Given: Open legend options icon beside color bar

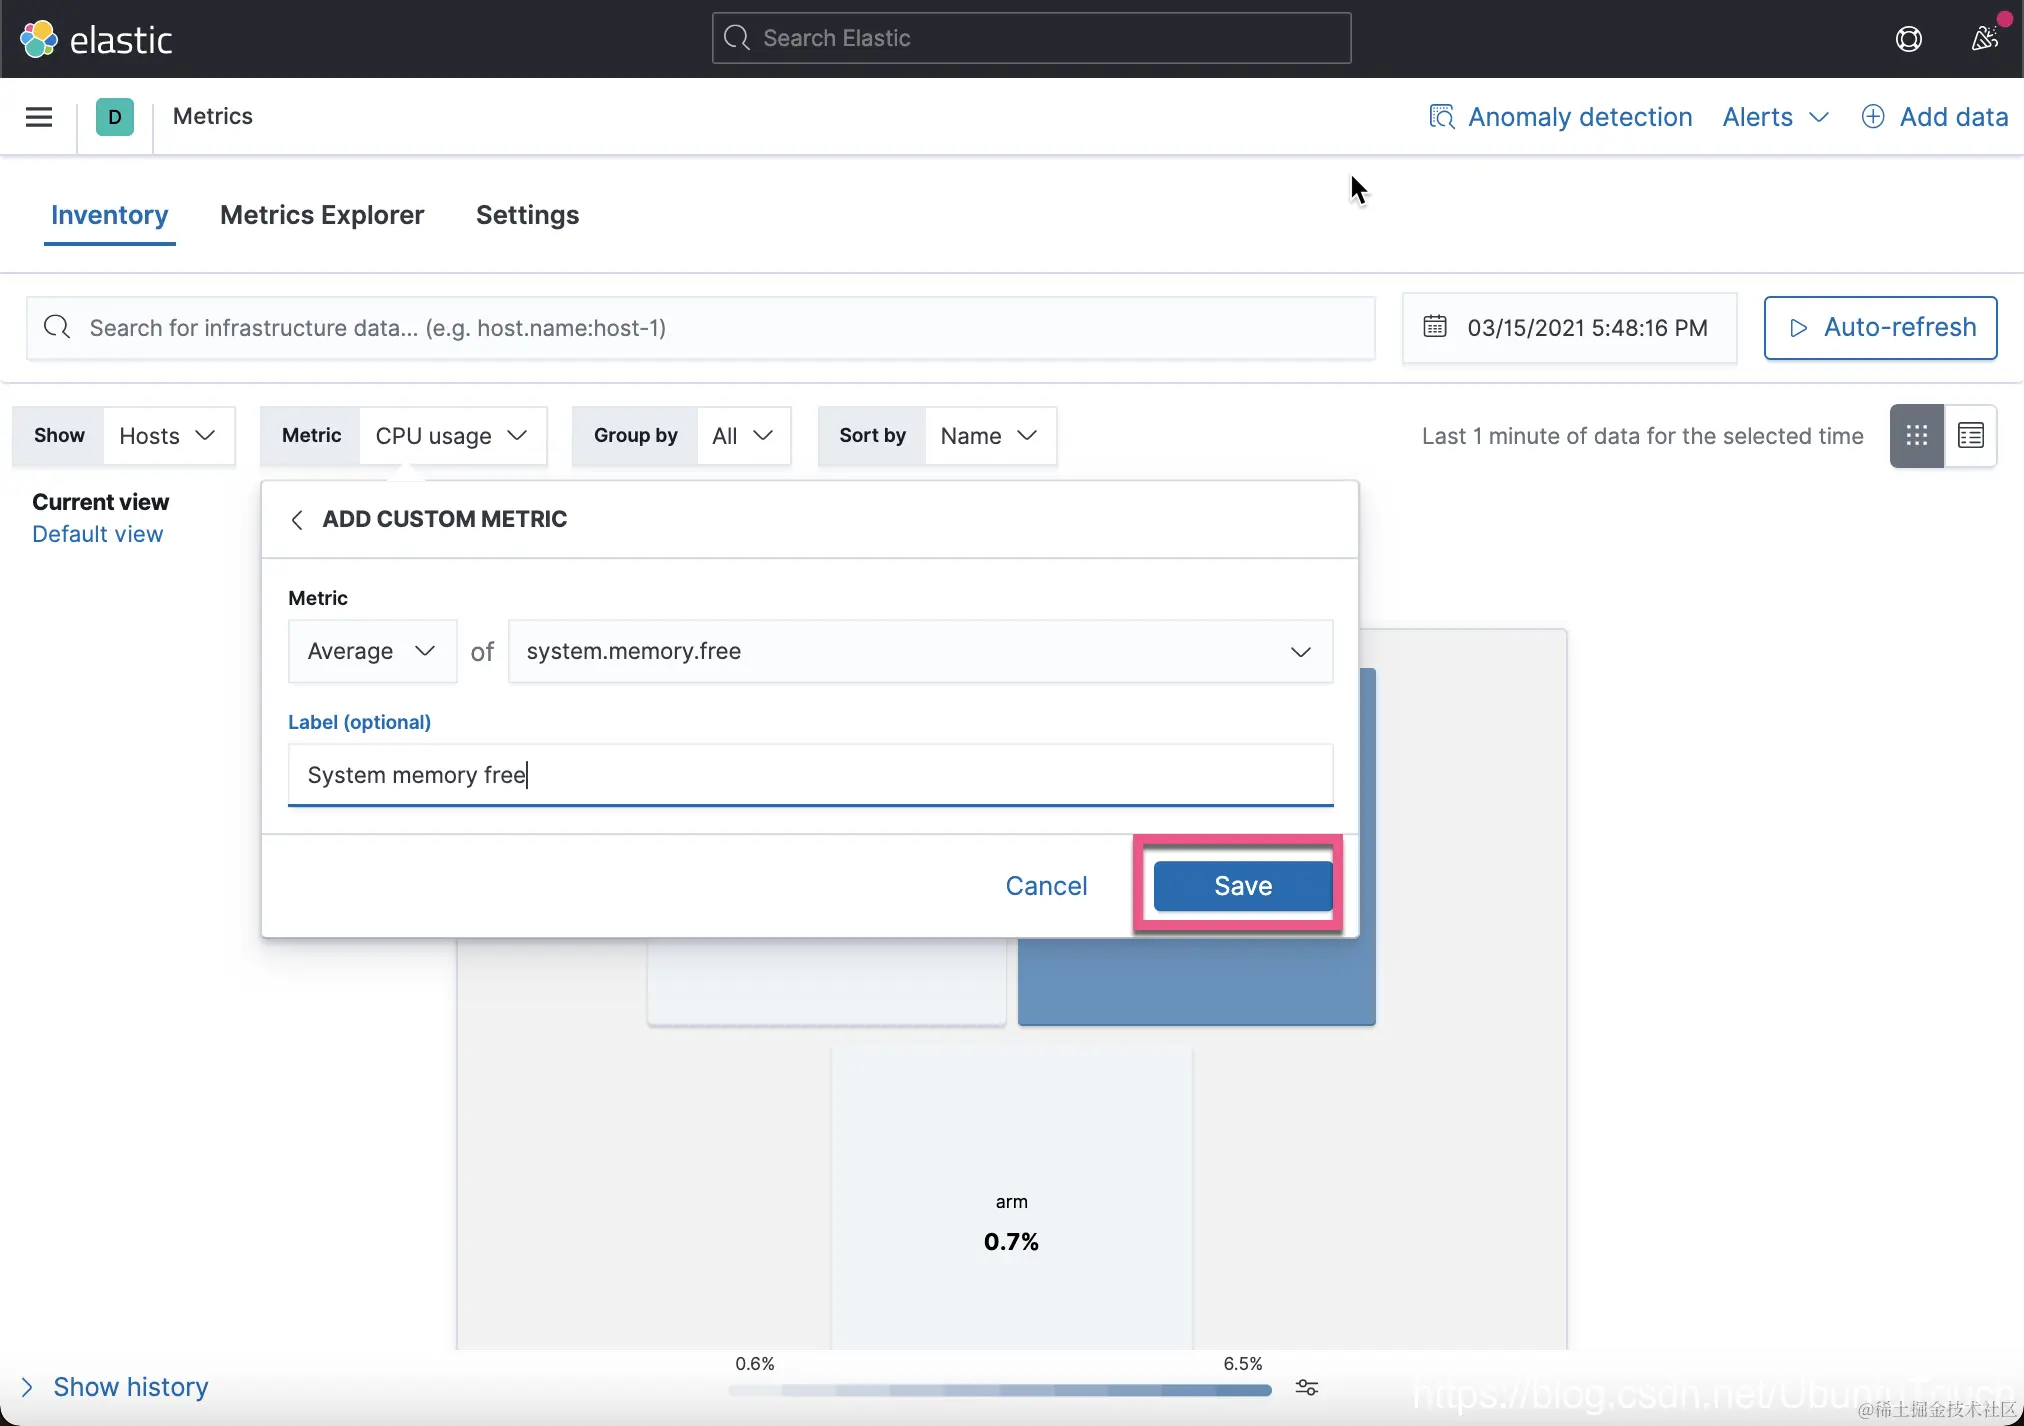Looking at the screenshot, I should 1307,1388.
